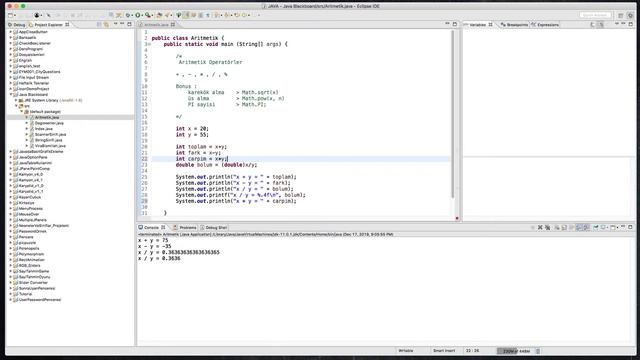The height and width of the screenshot is (360, 640).
Task: Click the Smart Insert status entry
Action: pyautogui.click(x=444, y=351)
